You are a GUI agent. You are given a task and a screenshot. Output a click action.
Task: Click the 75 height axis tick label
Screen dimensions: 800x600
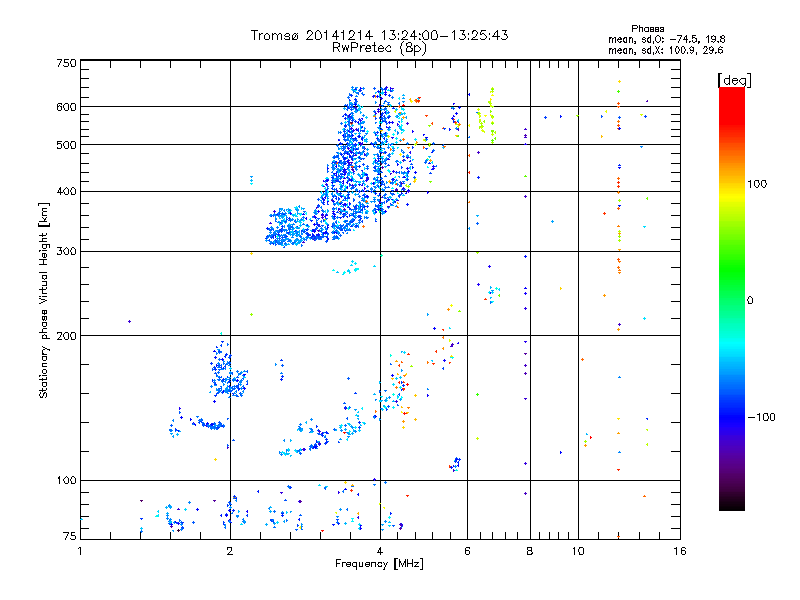click(x=70, y=536)
